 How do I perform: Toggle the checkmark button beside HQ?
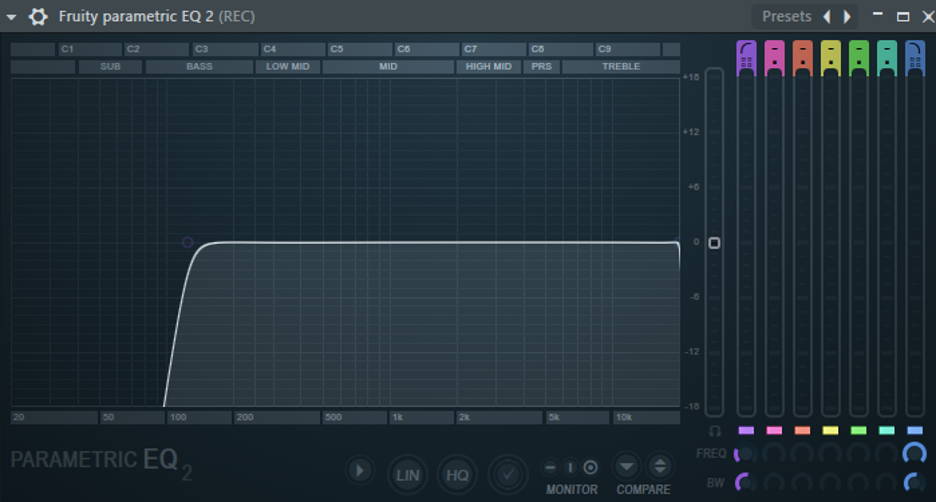pyautogui.click(x=507, y=475)
